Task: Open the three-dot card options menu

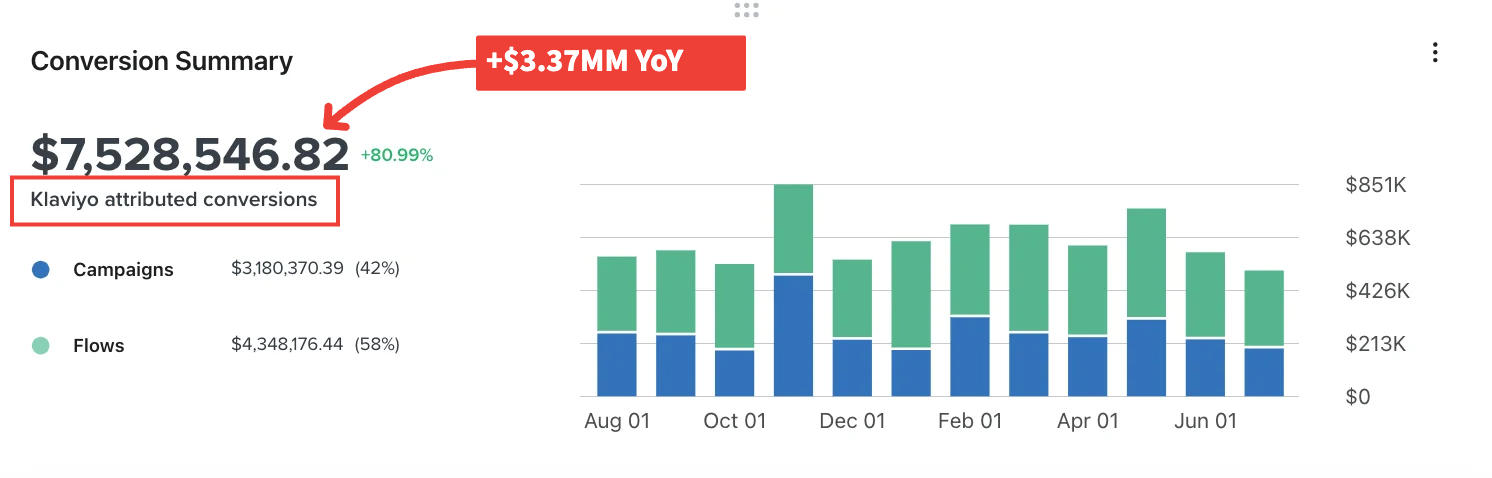Action: 1435,53
